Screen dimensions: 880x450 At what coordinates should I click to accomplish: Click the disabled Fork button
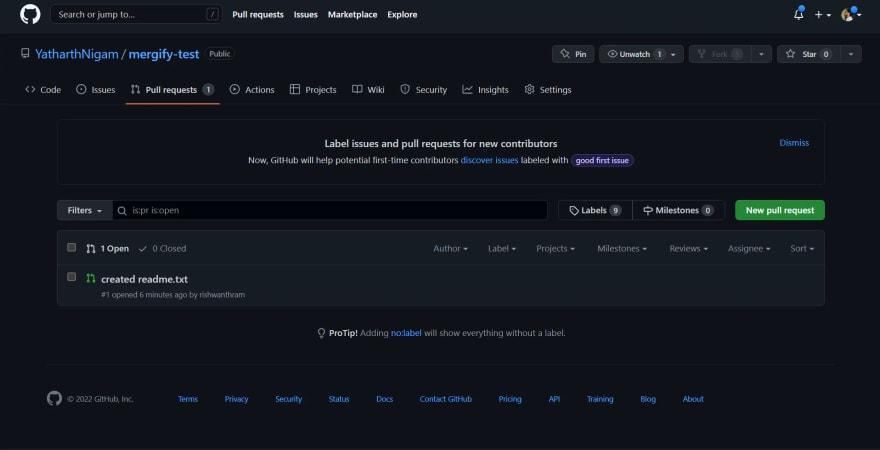719,54
